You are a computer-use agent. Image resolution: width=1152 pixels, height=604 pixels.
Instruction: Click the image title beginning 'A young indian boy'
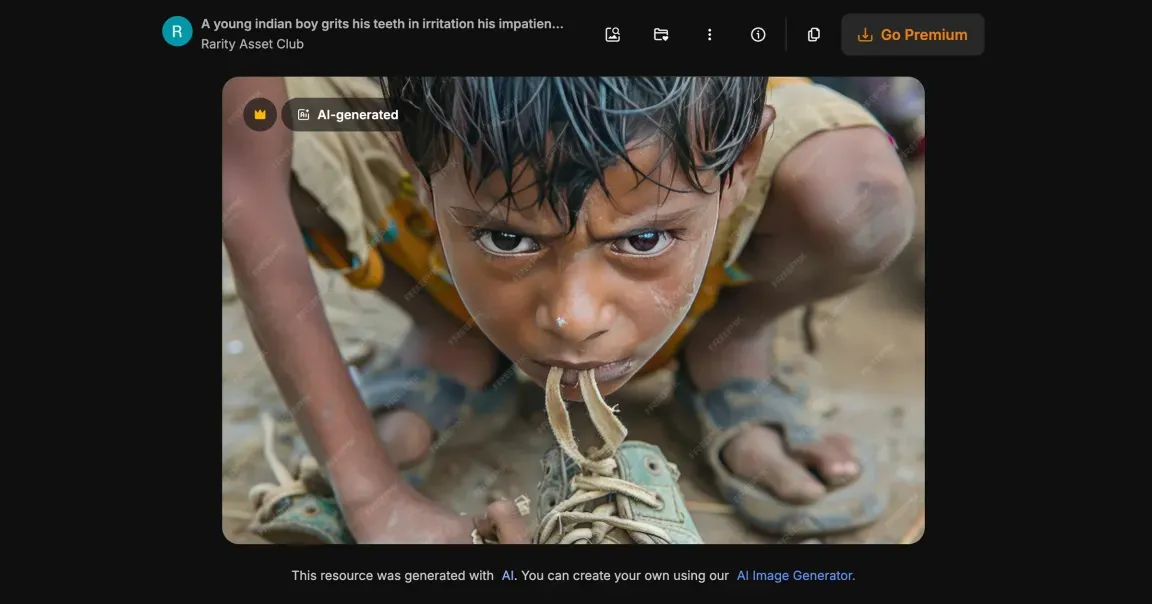pyautogui.click(x=382, y=24)
